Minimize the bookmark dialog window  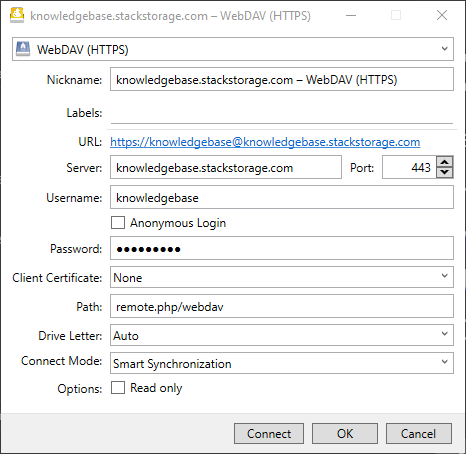click(x=351, y=15)
